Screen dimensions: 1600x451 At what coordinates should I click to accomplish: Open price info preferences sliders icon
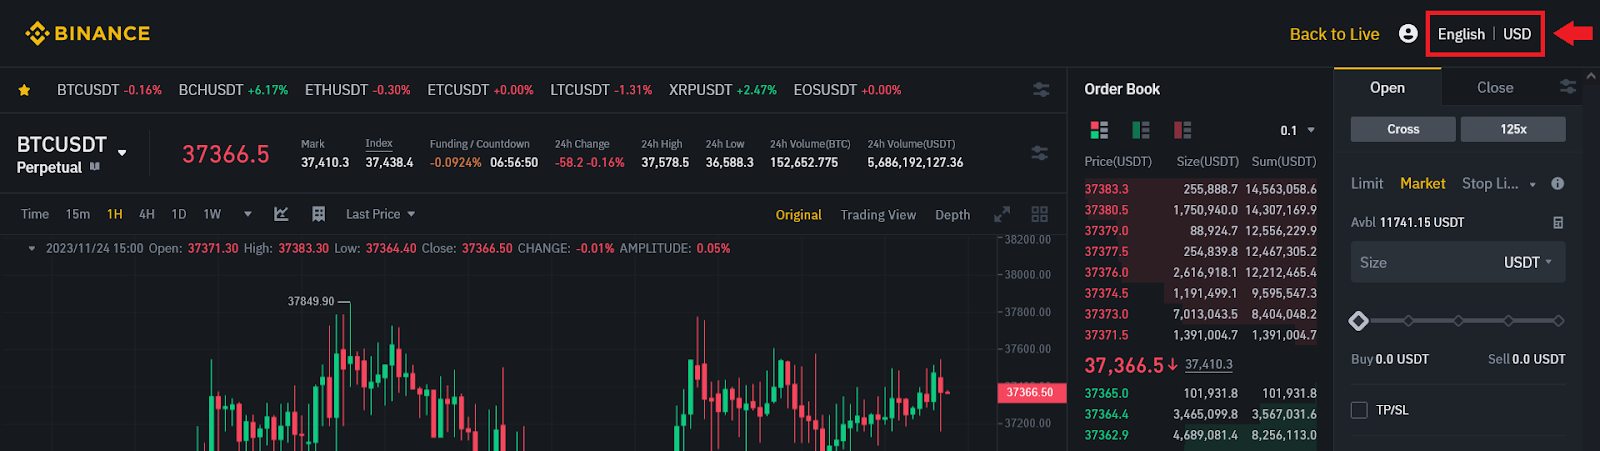pos(1040,153)
